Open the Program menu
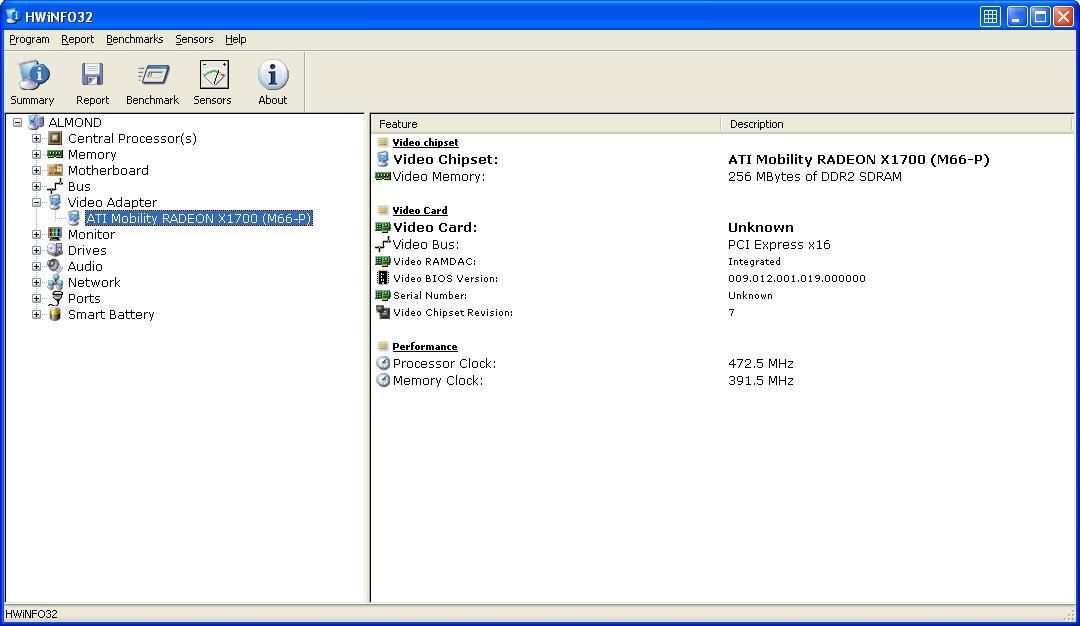The width and height of the screenshot is (1080, 626). 29,39
